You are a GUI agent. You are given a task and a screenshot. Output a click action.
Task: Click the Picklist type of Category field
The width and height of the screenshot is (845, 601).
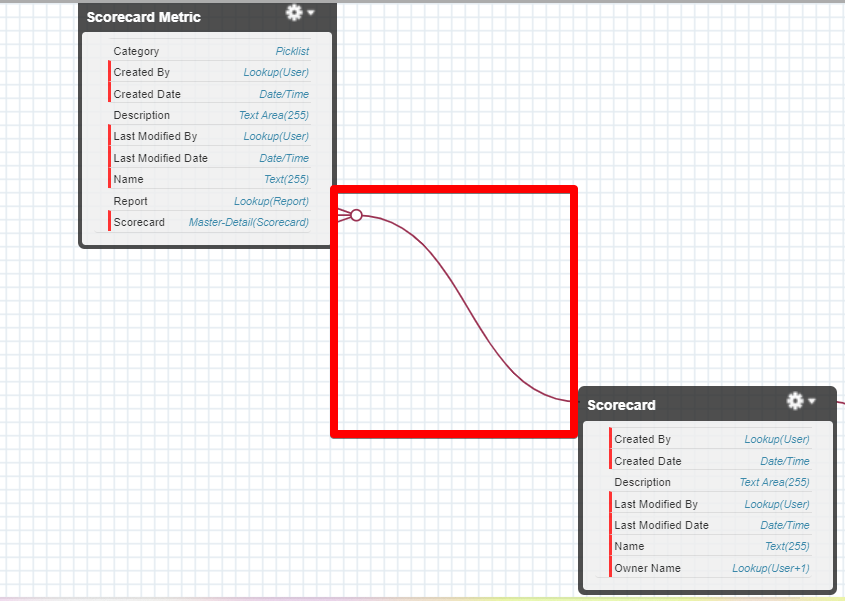click(292, 51)
